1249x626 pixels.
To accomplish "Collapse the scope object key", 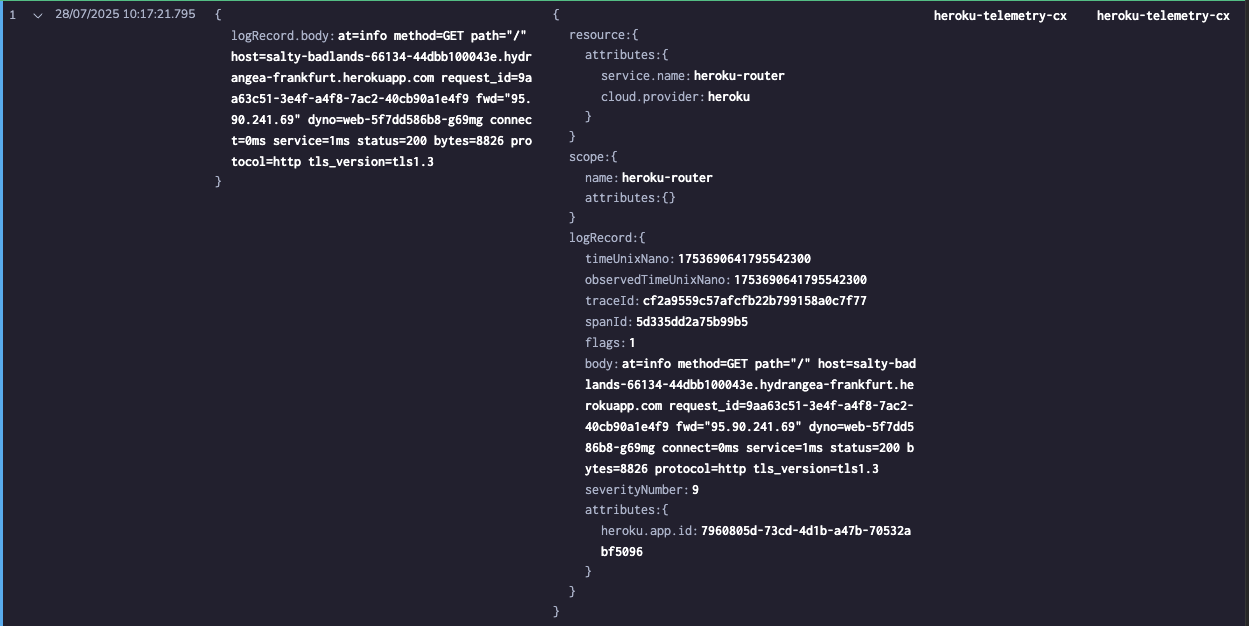I will pos(590,157).
